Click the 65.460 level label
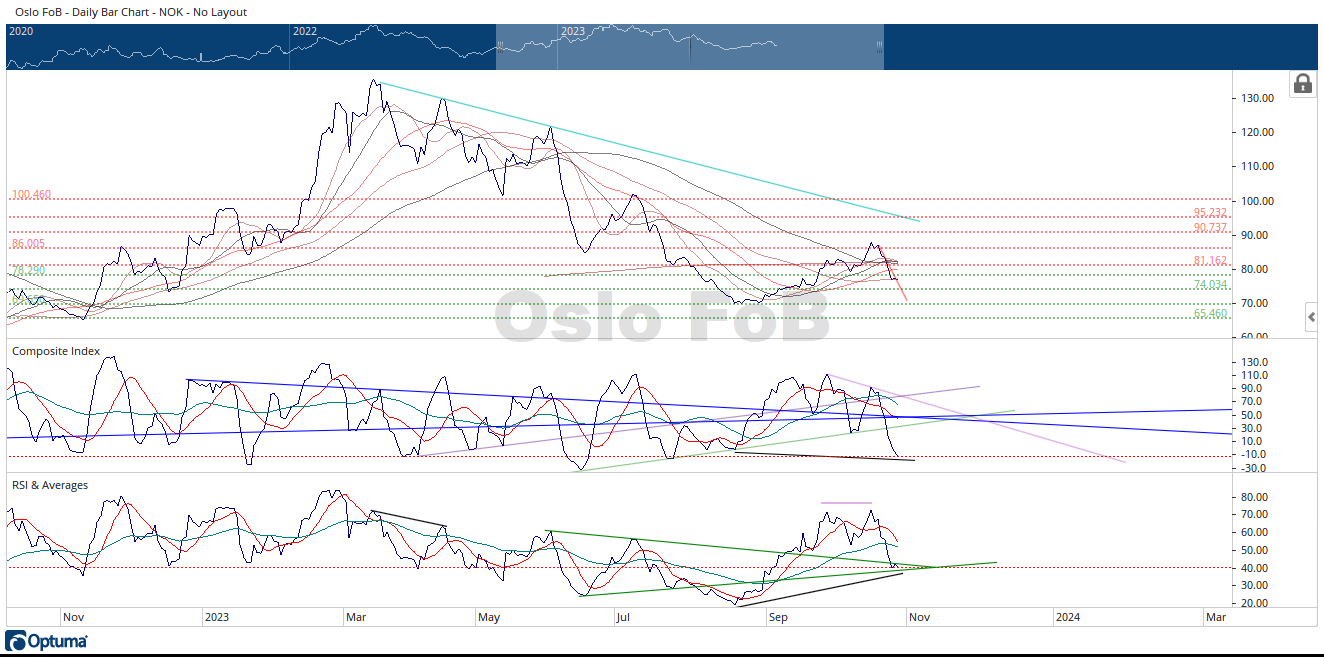Viewport: 1324px width, 657px height. click(x=1210, y=313)
